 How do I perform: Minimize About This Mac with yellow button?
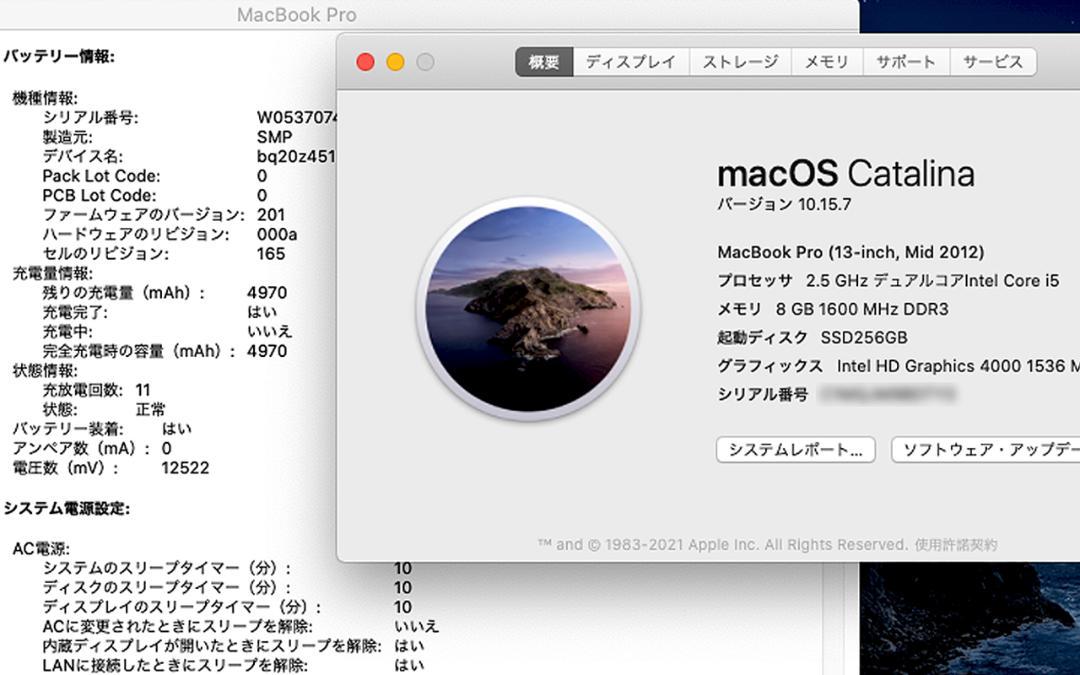pos(395,62)
